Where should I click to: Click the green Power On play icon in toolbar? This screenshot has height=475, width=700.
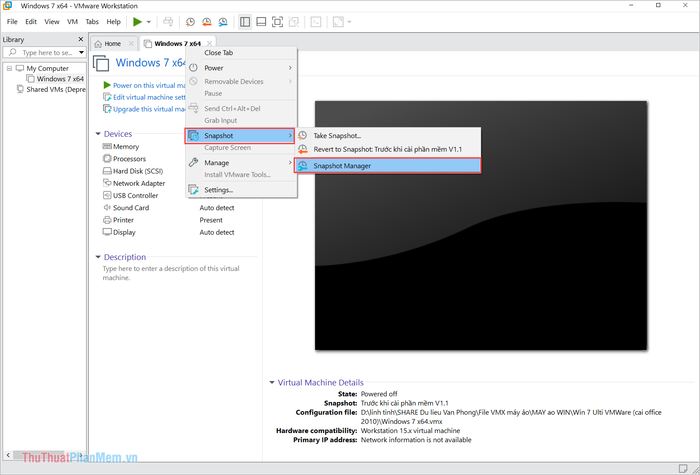point(138,22)
